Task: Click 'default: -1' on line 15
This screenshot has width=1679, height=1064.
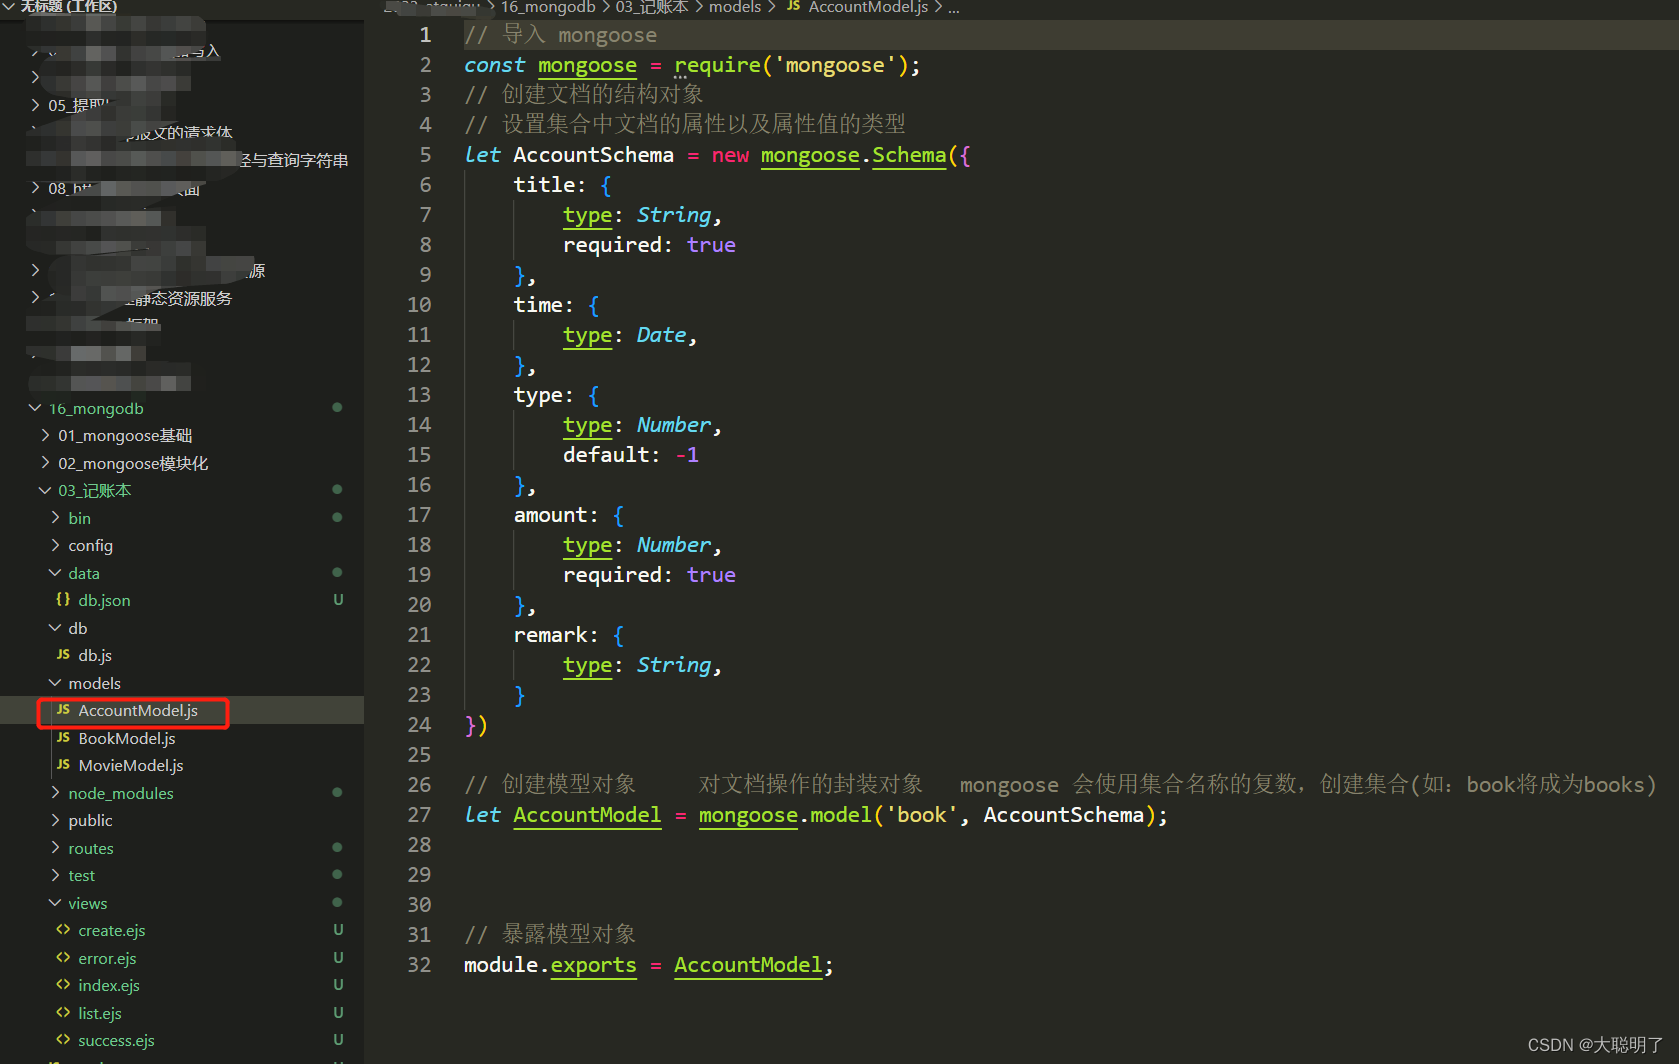Action: point(631,455)
